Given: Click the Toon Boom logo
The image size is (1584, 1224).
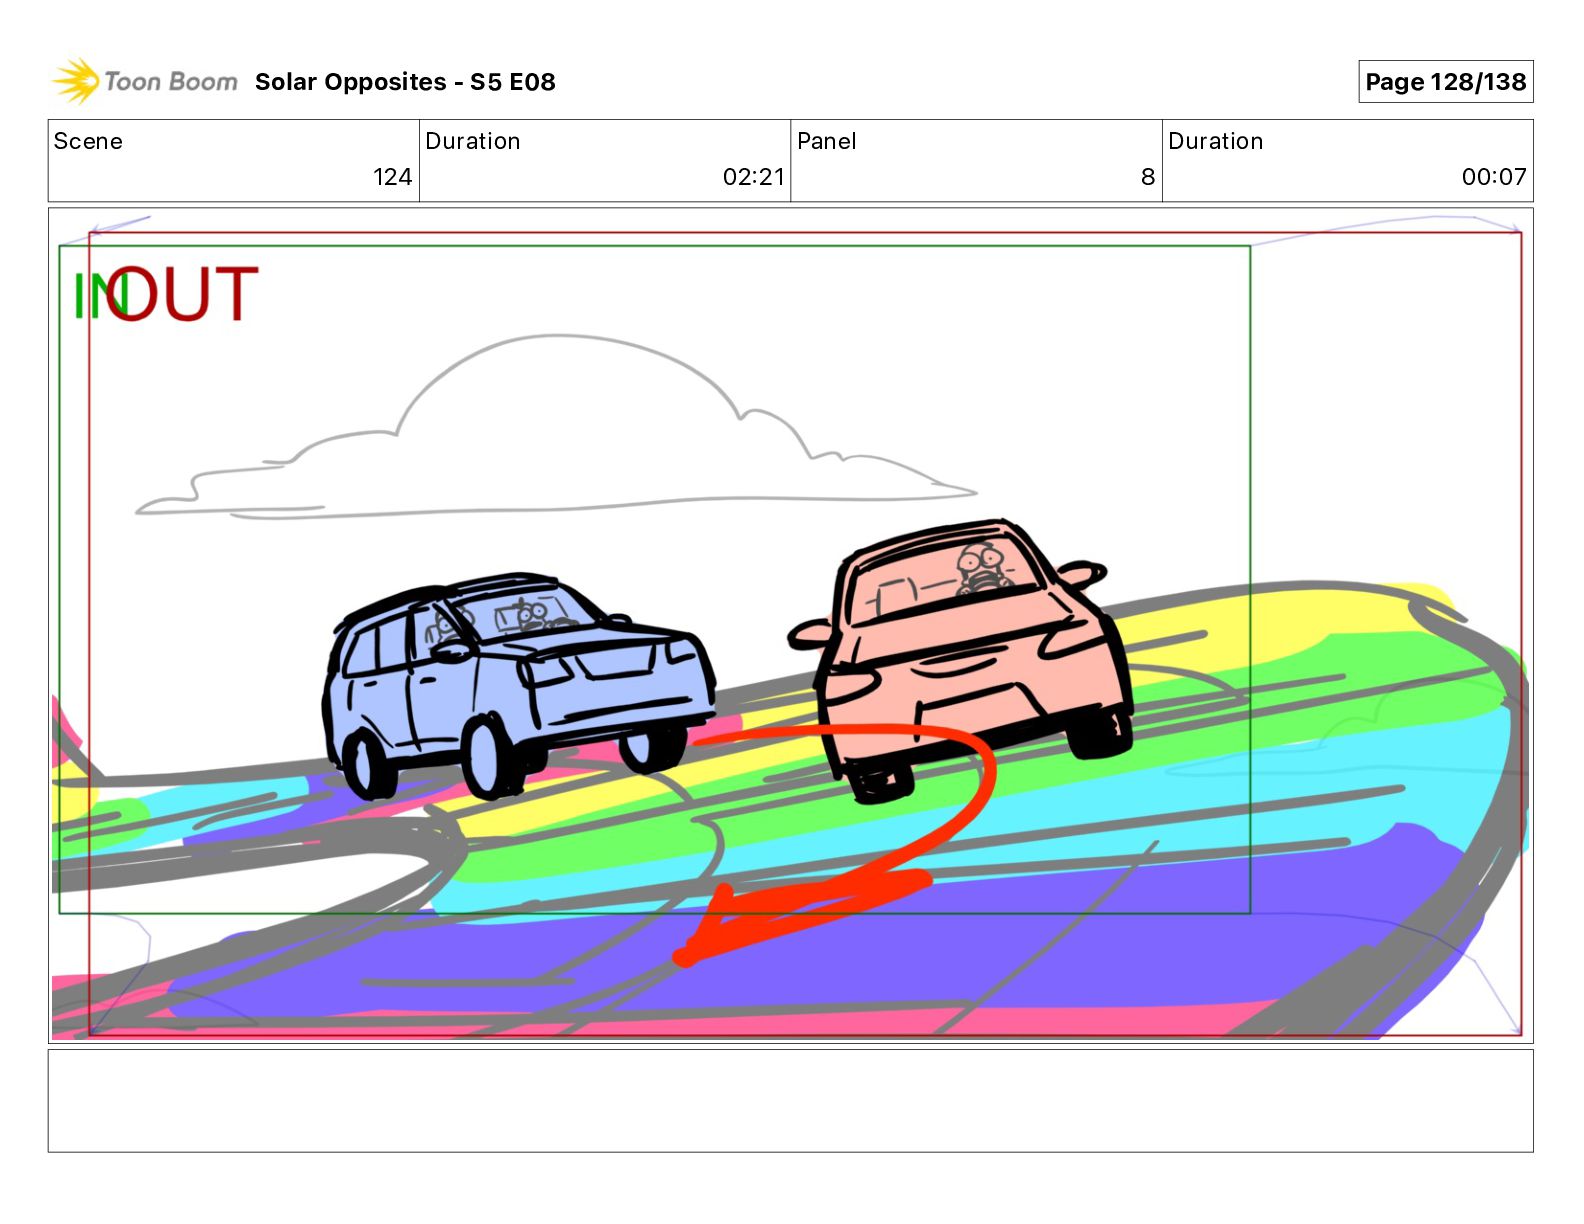Looking at the screenshot, I should click(x=145, y=81).
